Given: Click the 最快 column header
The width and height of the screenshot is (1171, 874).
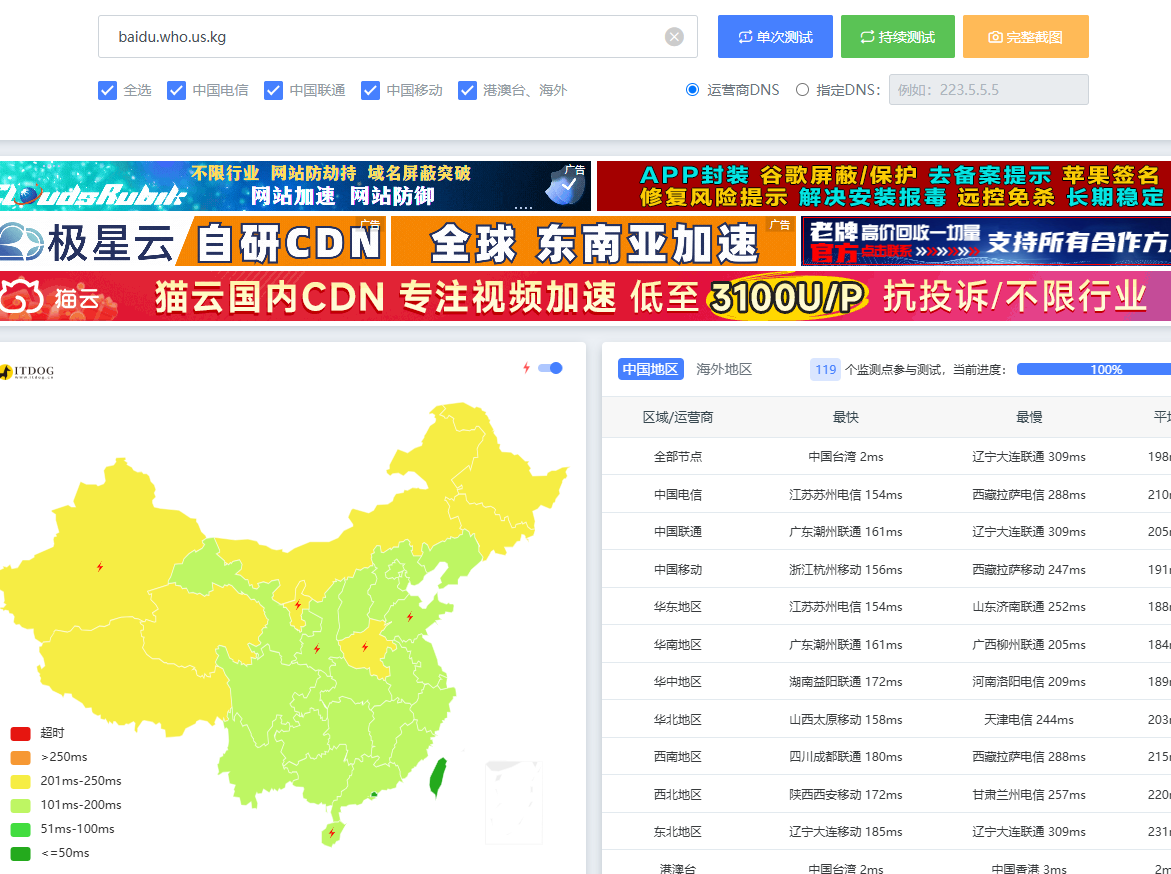Looking at the screenshot, I should coord(845,418).
